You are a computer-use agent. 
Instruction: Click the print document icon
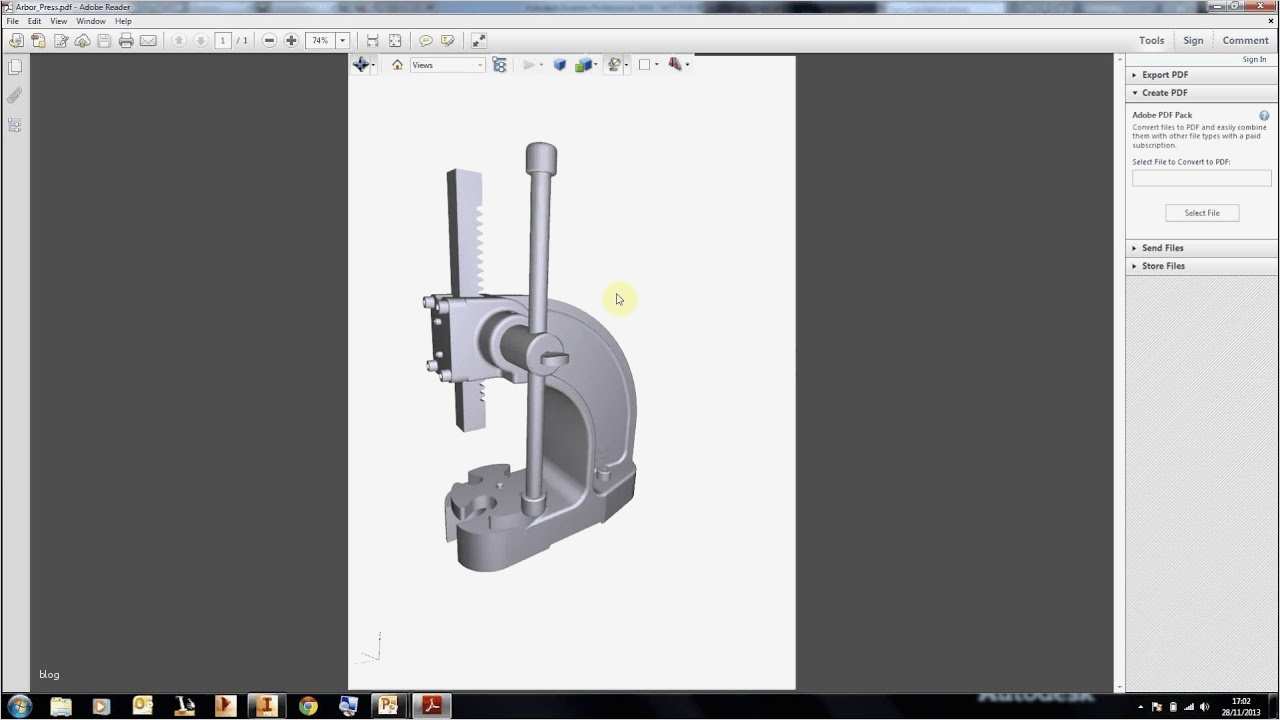click(x=126, y=41)
